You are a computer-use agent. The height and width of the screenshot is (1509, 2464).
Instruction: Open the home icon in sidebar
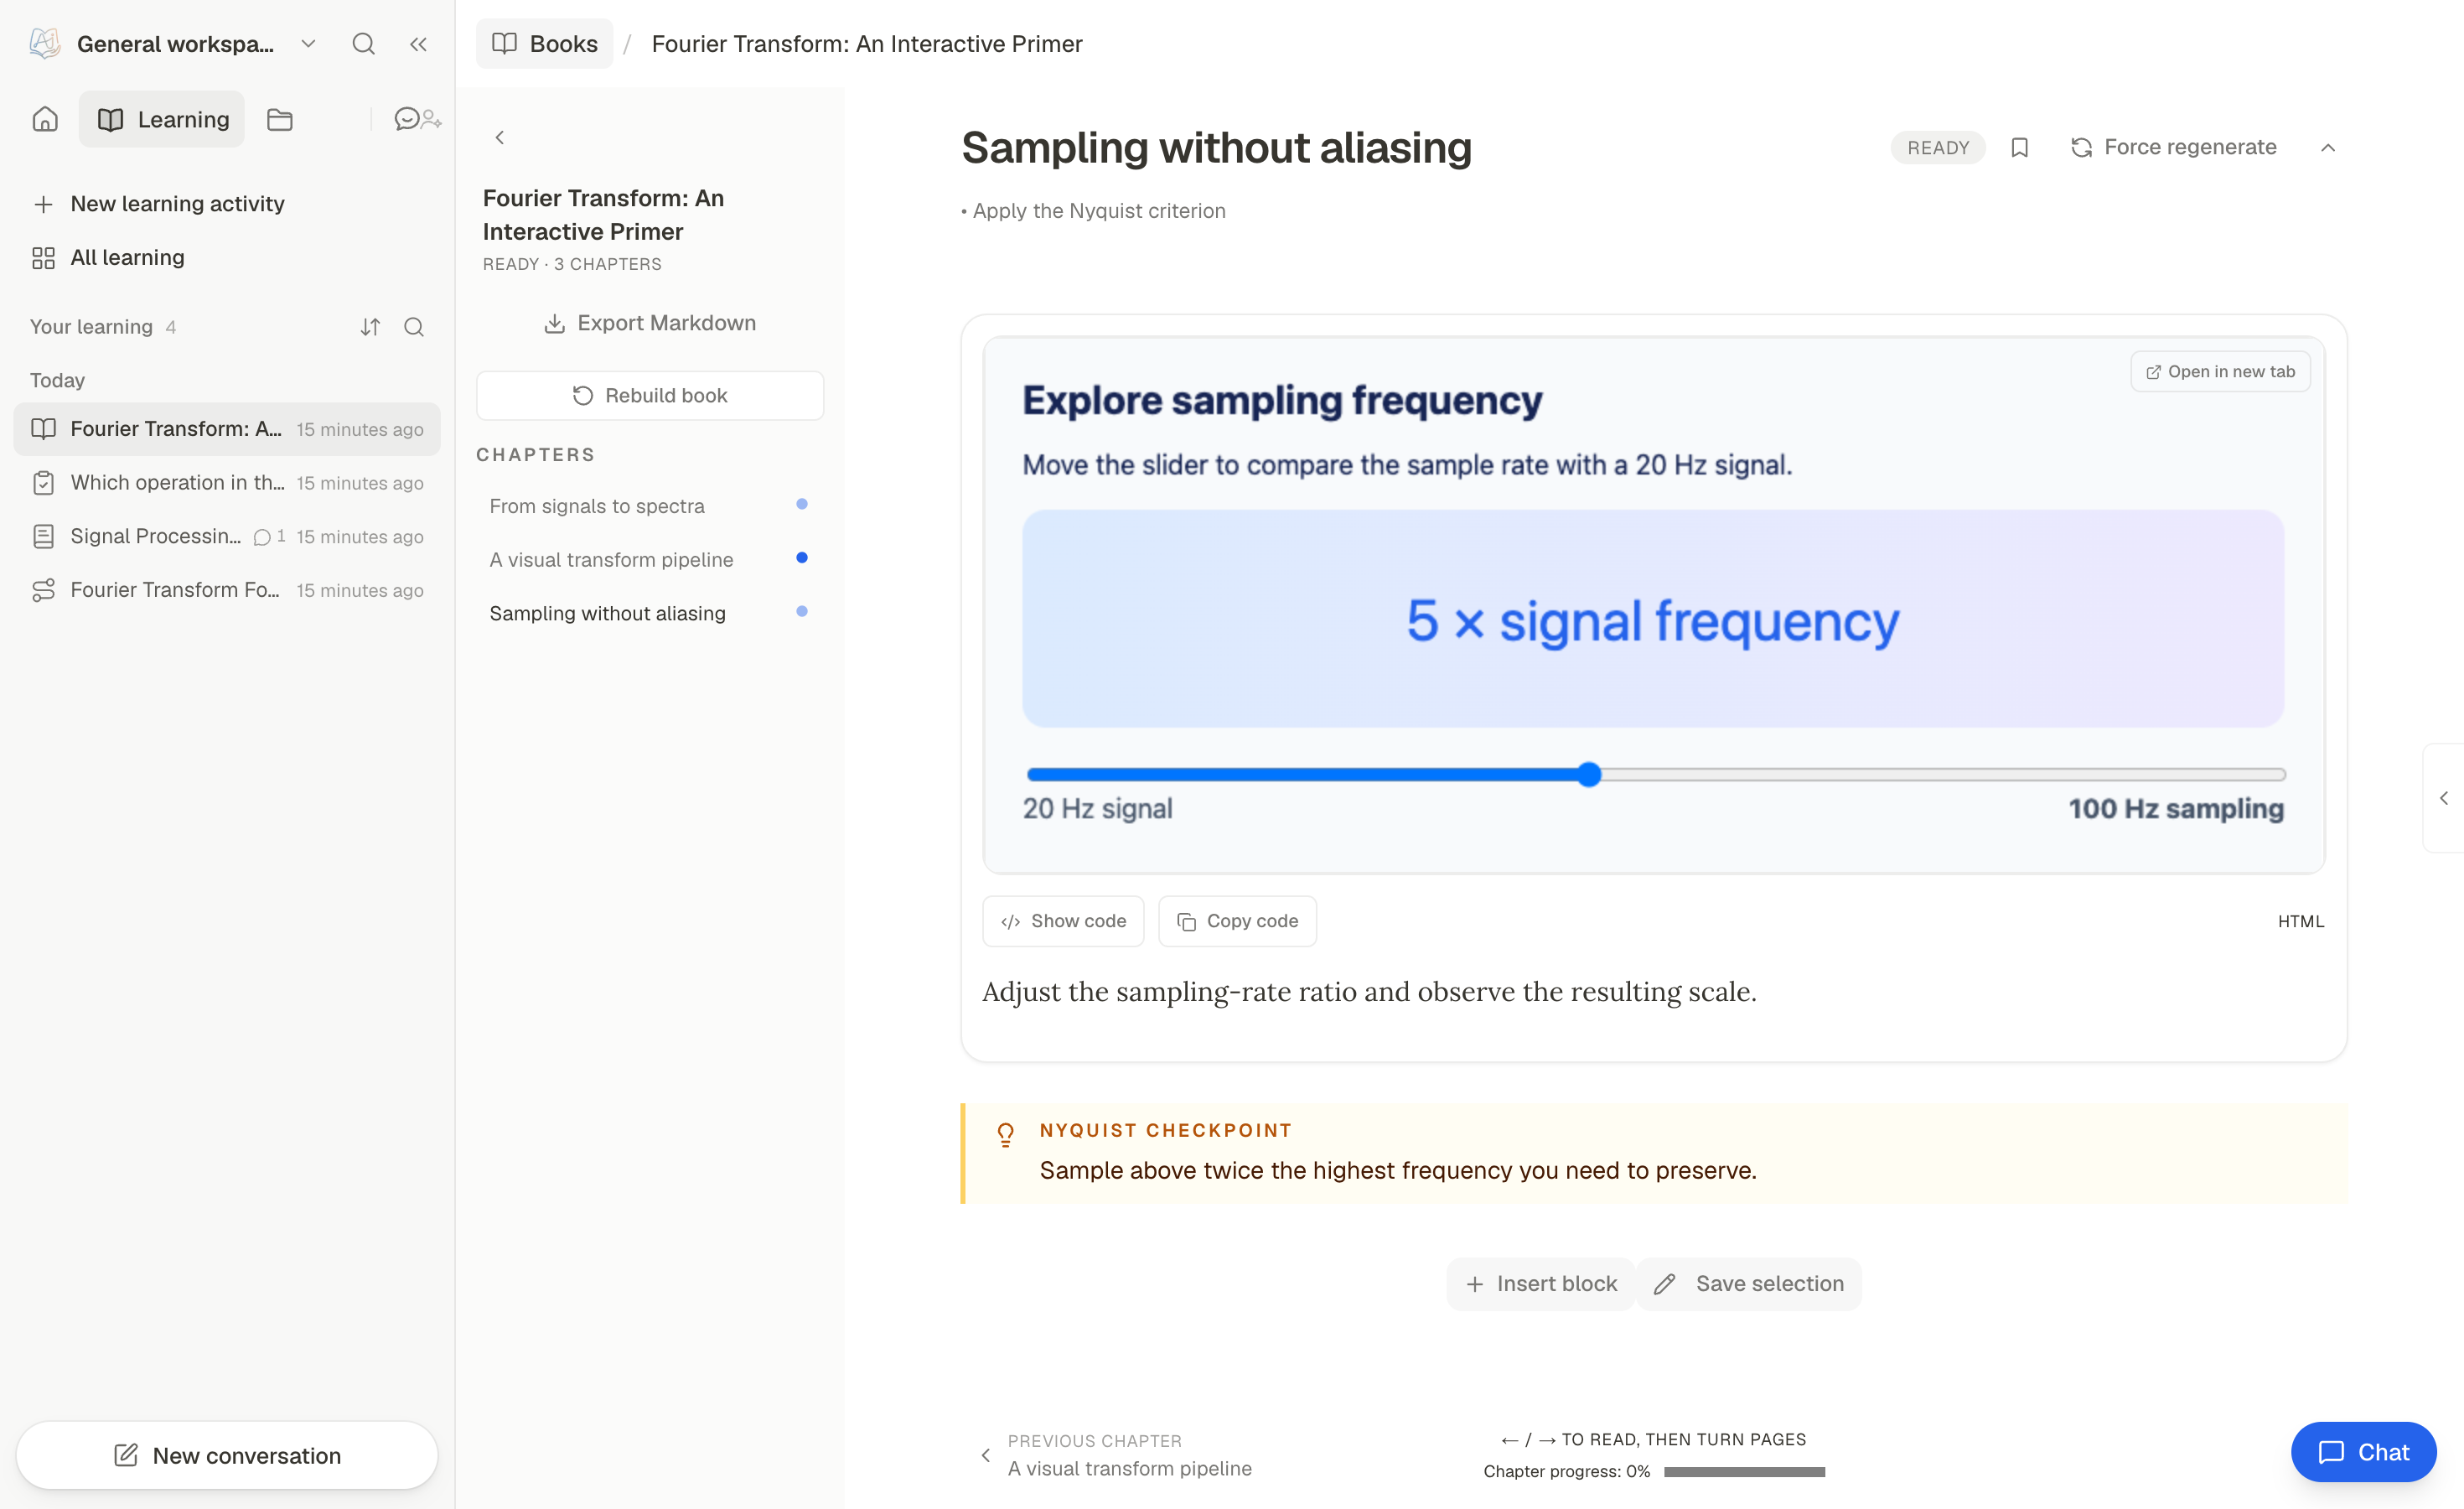pyautogui.click(x=45, y=119)
